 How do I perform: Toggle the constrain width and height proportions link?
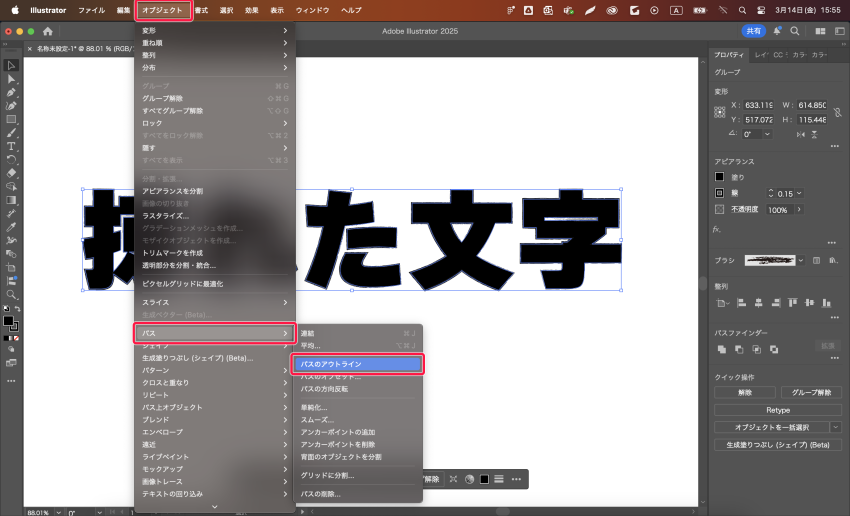click(839, 112)
